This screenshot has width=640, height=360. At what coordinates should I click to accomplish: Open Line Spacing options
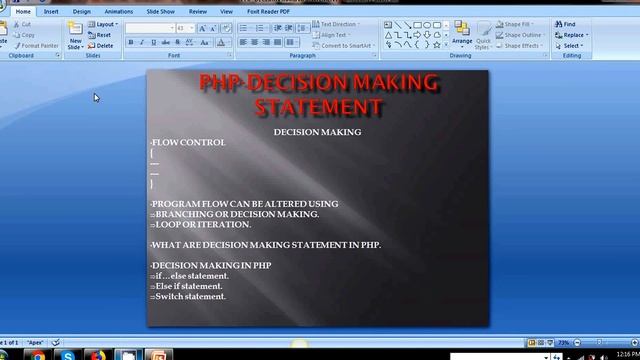[x=302, y=28]
